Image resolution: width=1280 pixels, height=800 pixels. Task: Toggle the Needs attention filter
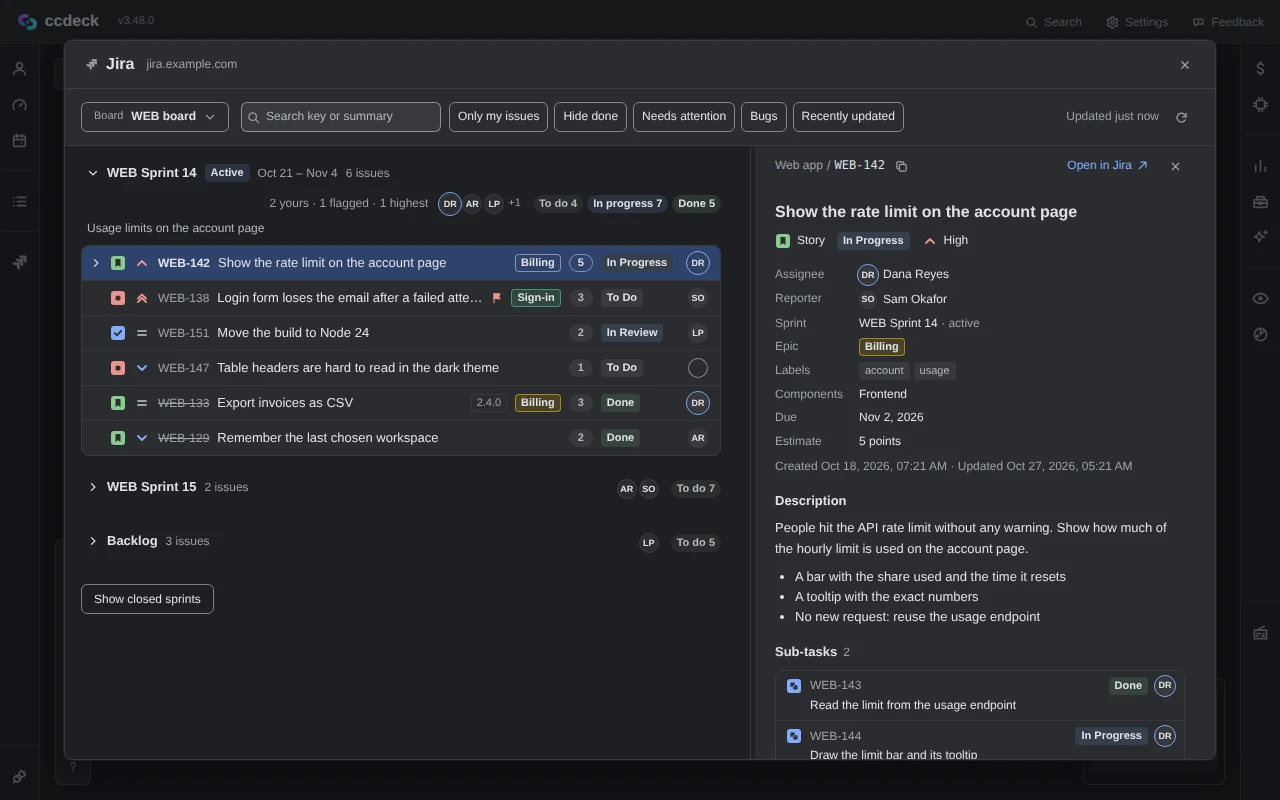pyautogui.click(x=684, y=117)
